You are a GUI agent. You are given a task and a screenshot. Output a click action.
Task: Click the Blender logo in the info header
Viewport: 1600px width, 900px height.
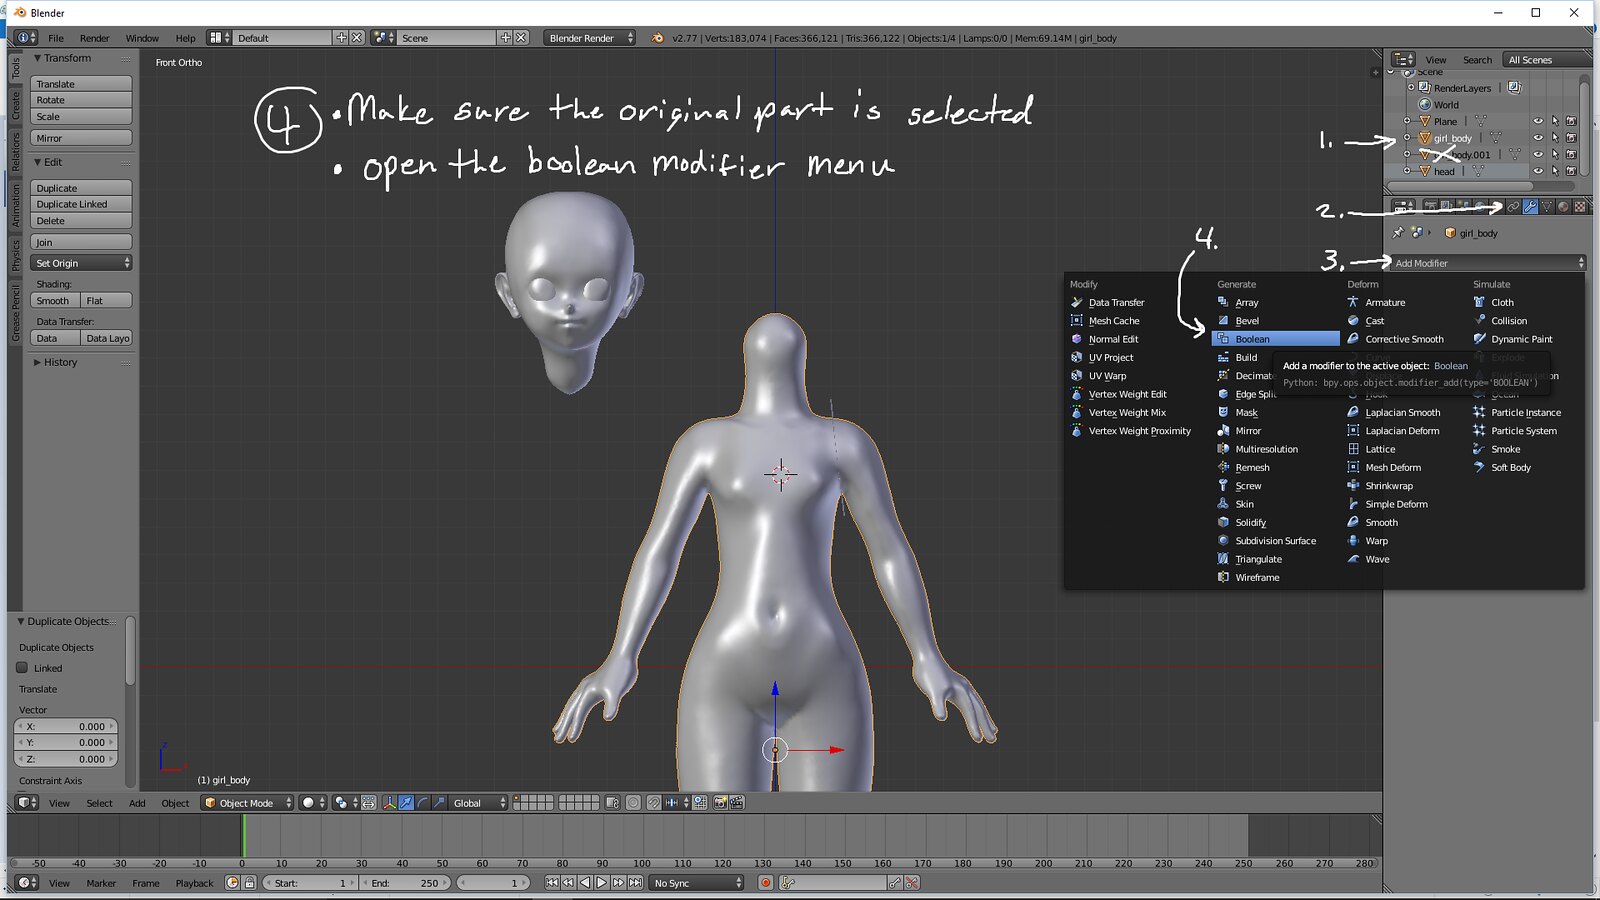657,38
